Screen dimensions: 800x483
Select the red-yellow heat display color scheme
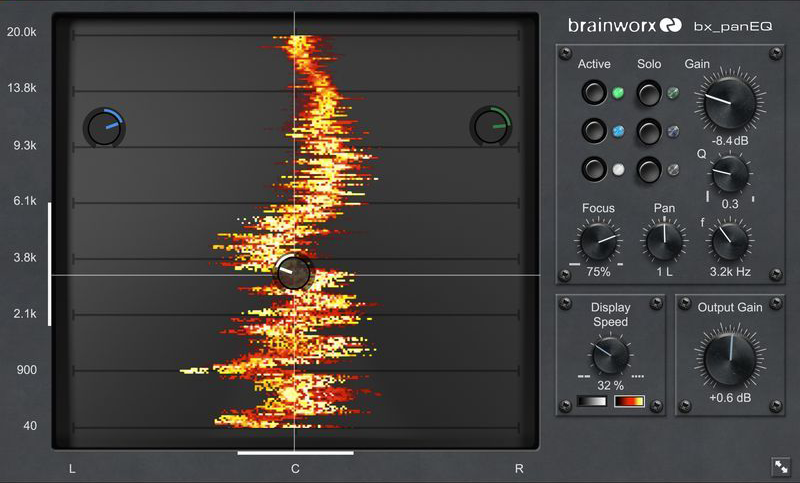(630, 403)
